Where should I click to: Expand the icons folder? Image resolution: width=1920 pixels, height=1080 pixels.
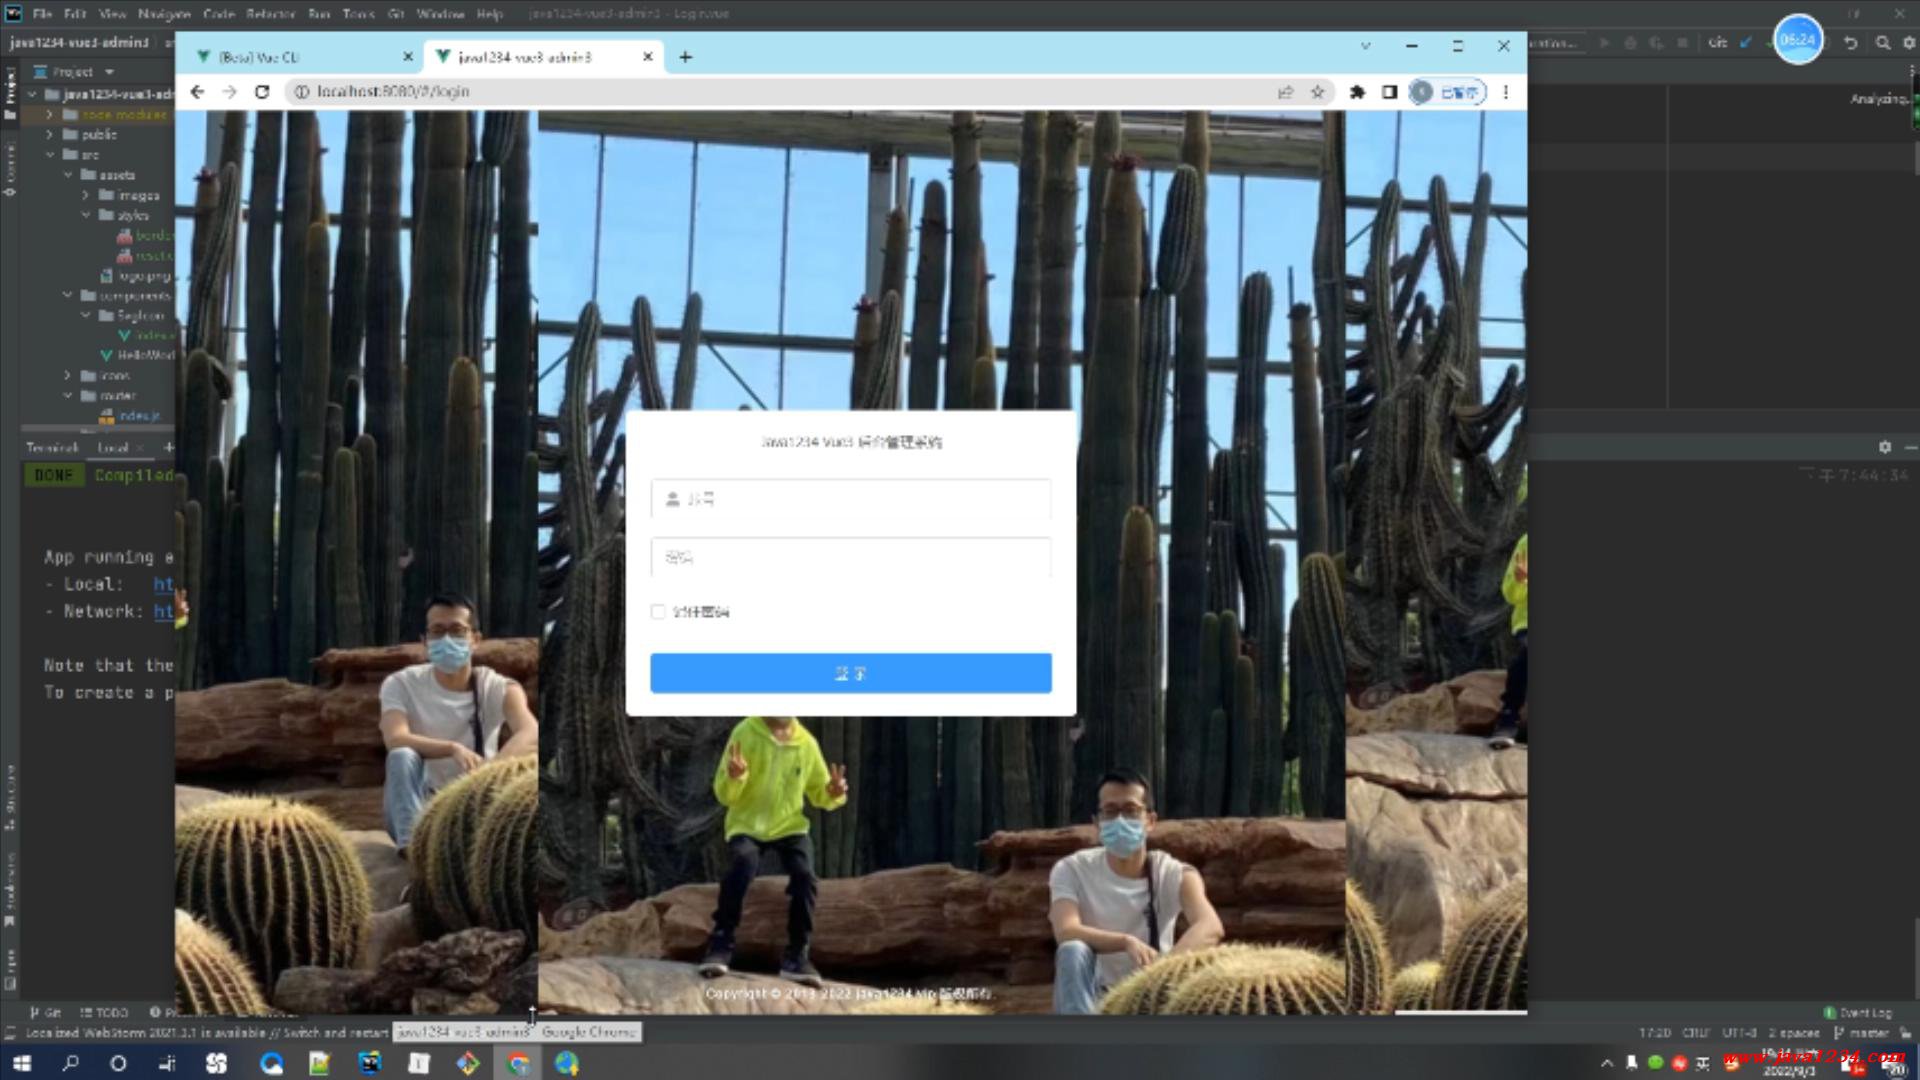click(68, 376)
